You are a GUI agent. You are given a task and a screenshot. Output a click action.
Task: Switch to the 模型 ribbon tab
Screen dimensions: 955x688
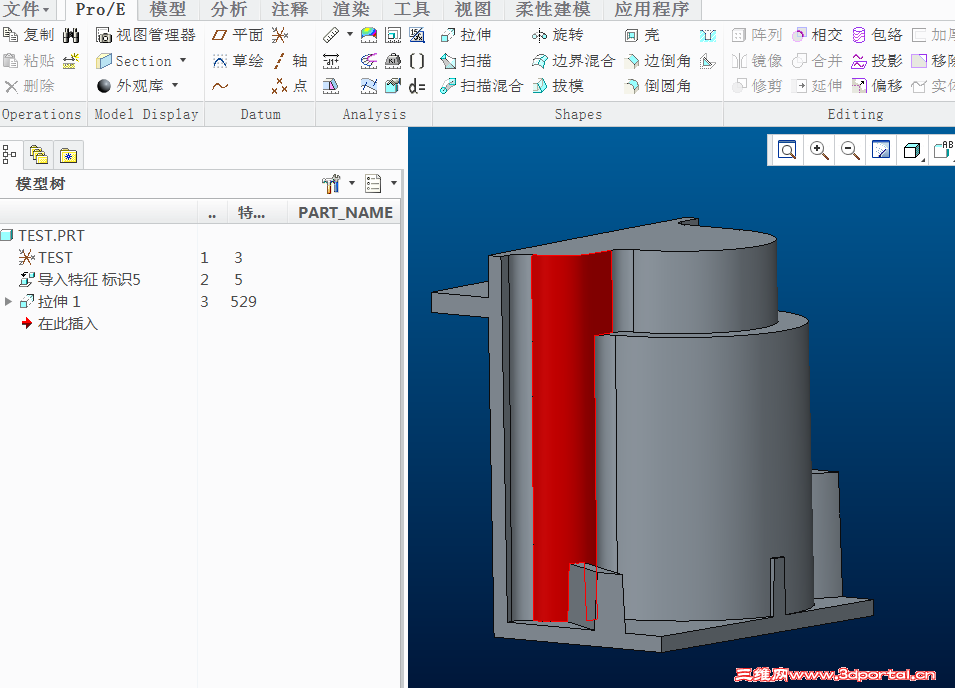click(167, 9)
